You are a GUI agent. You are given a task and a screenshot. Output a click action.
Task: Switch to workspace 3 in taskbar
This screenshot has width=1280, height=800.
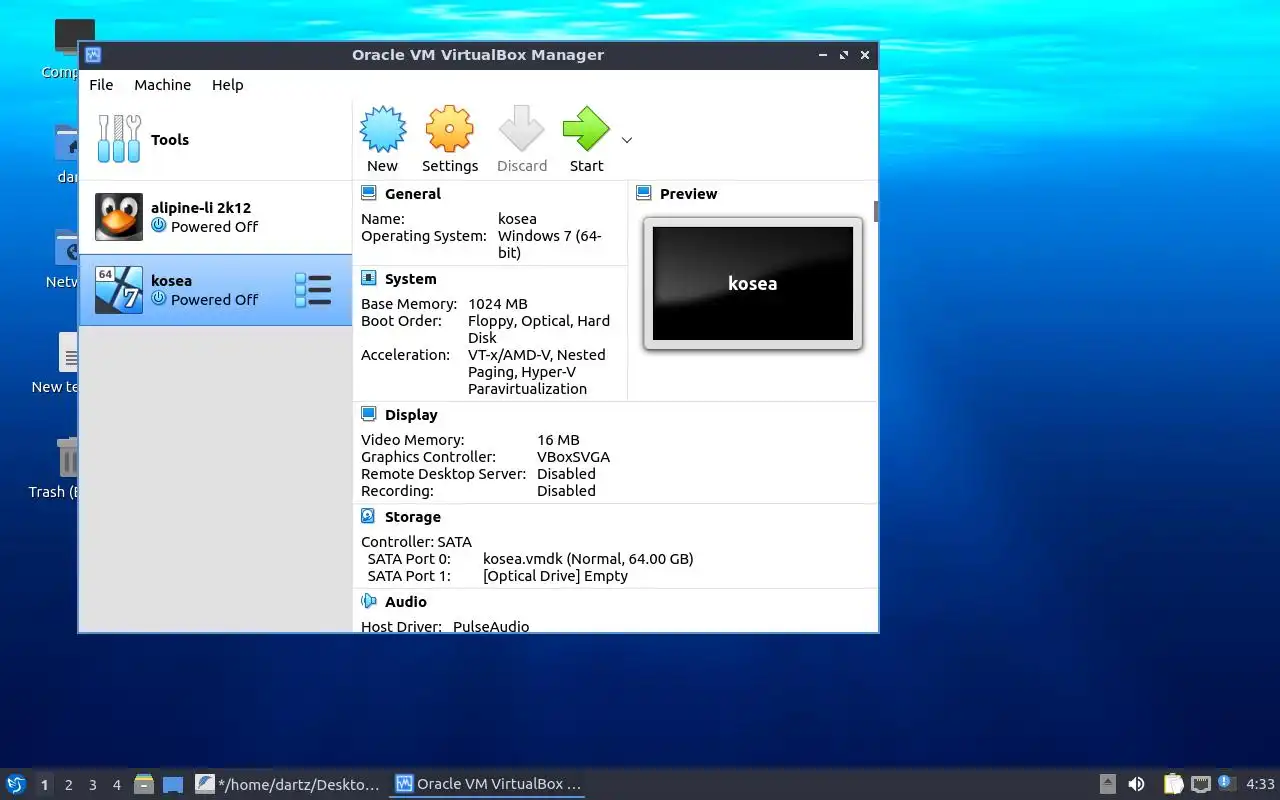(93, 785)
